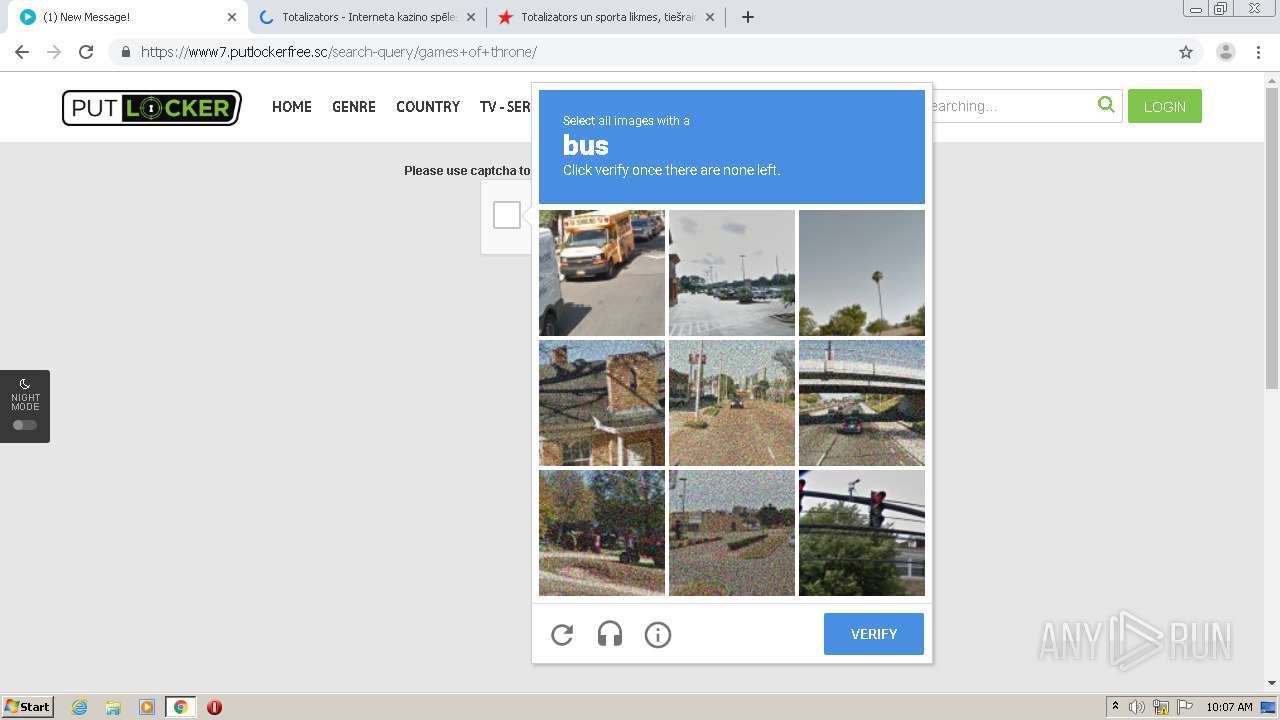Click the green LOGIN button
1280x720 pixels.
point(1165,106)
